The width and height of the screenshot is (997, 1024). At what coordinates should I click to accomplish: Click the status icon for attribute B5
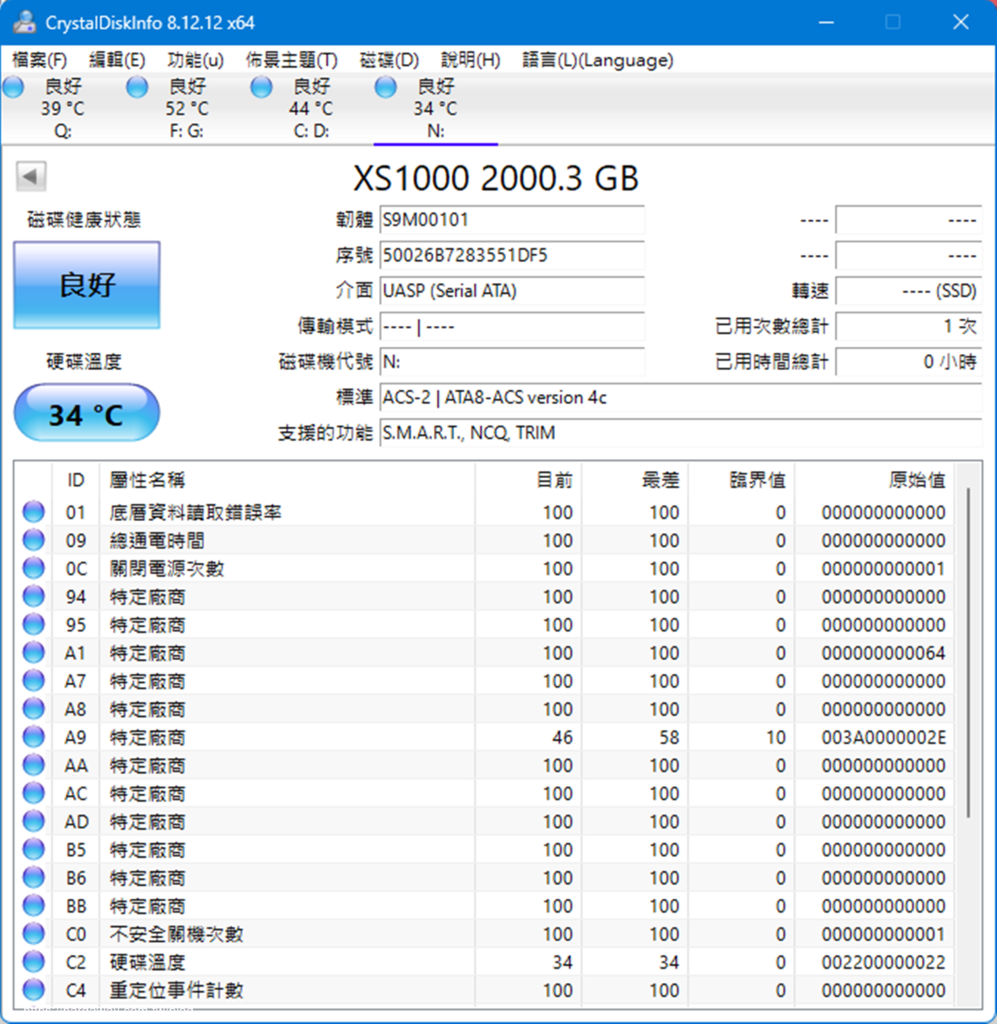[33, 849]
